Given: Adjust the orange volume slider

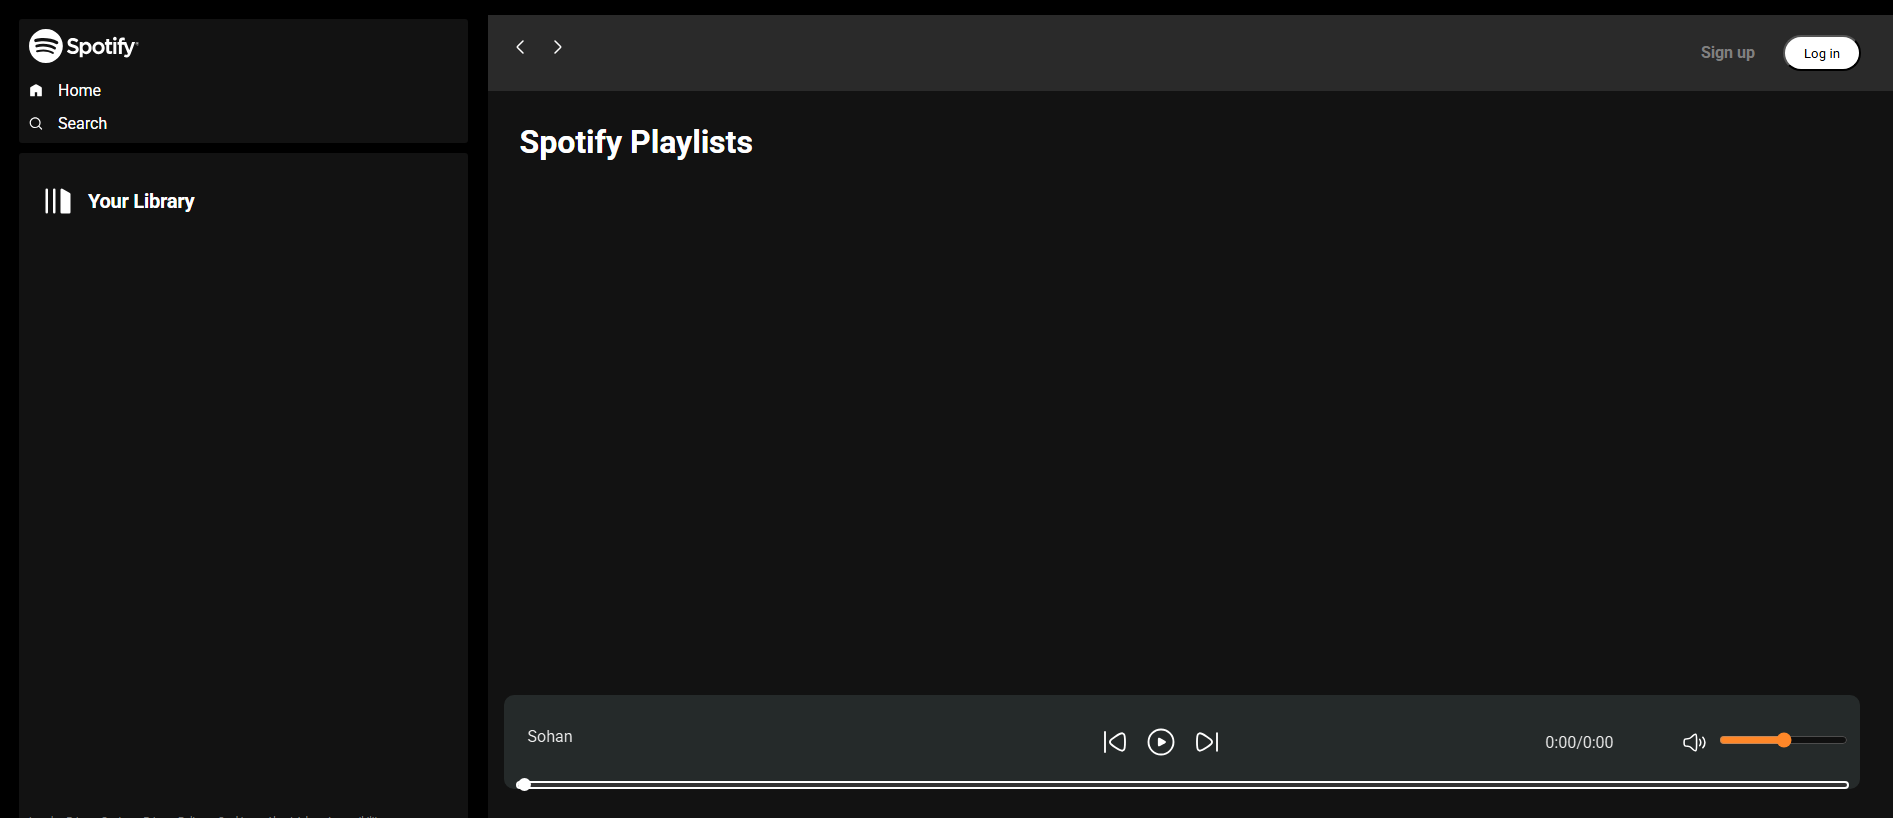Looking at the screenshot, I should point(1783,740).
